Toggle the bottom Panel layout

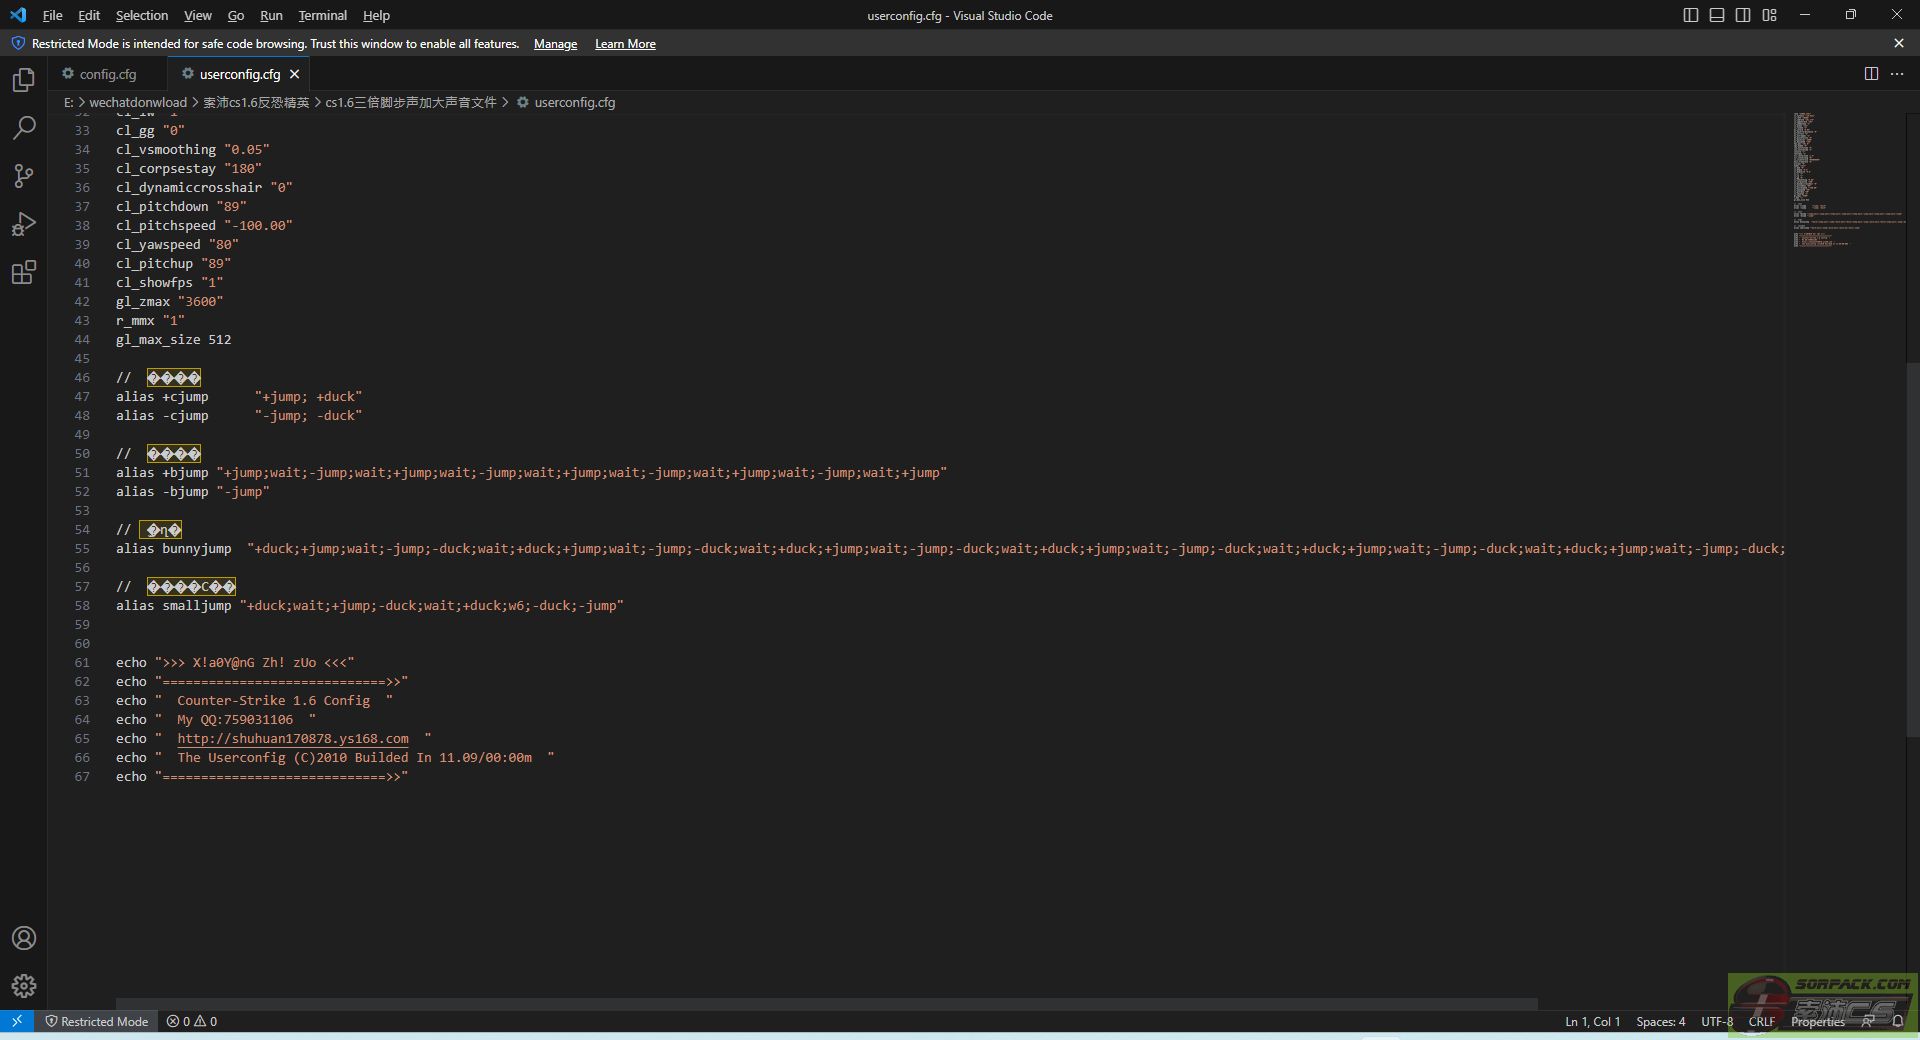[x=1717, y=15]
